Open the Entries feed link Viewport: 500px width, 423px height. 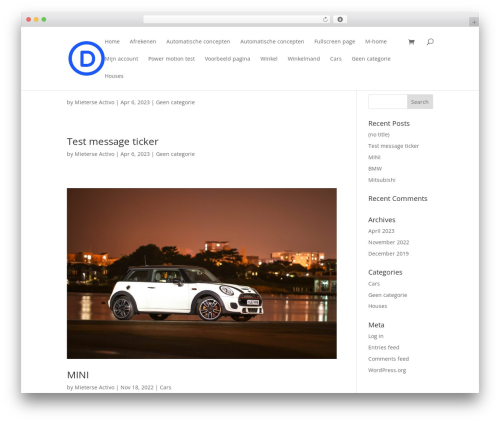pos(383,347)
